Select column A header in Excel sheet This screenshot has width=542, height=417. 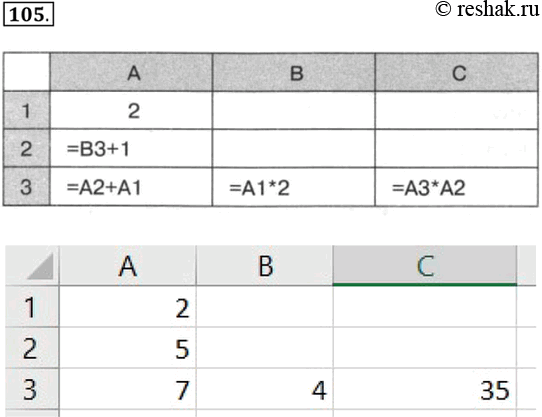128,266
